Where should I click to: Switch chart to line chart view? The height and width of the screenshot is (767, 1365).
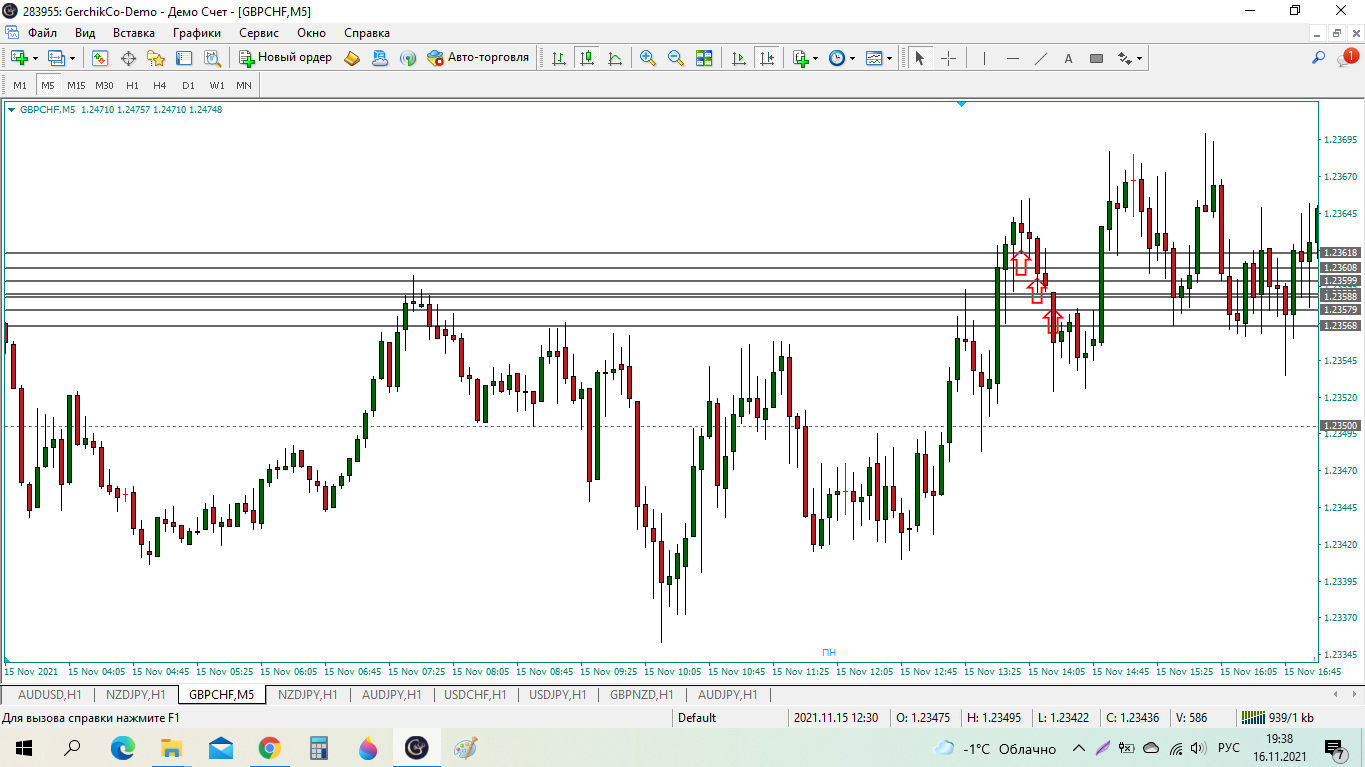(615, 58)
